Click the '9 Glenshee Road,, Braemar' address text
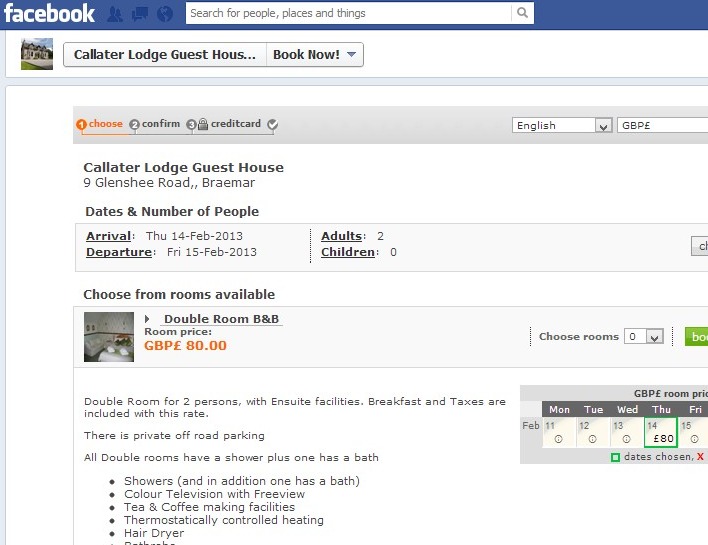Image resolution: width=708 pixels, height=545 pixels. coord(169,183)
